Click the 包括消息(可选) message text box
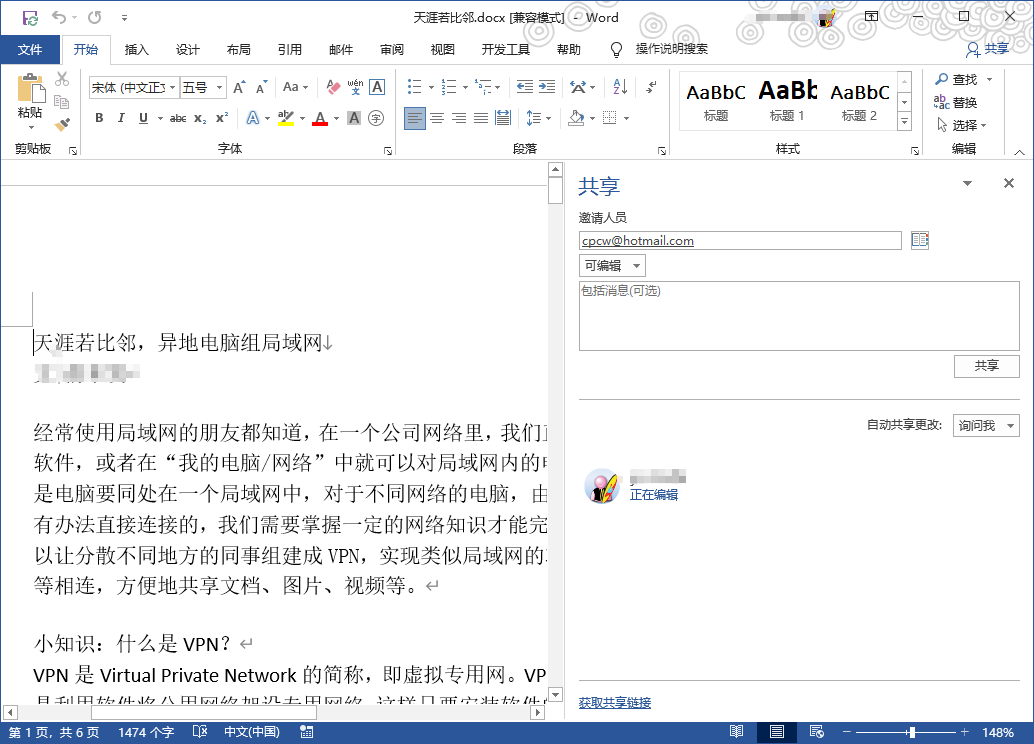1034x744 pixels. pos(798,316)
